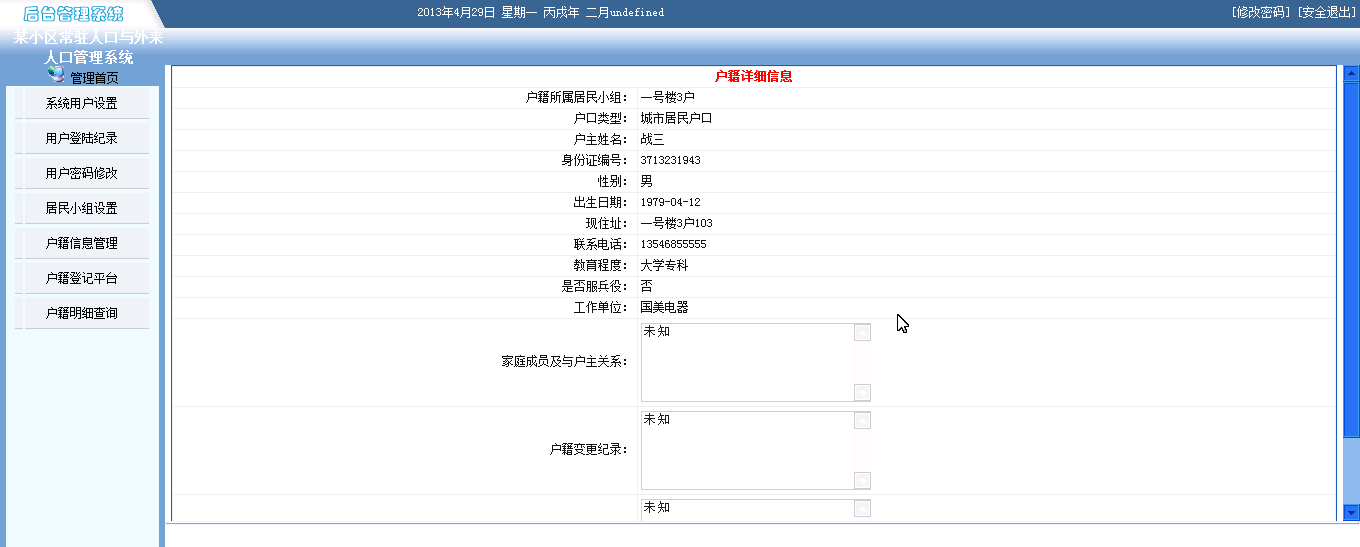Open the 管理首页 home link
Image resolution: width=1360 pixels, height=547 pixels.
pos(94,78)
